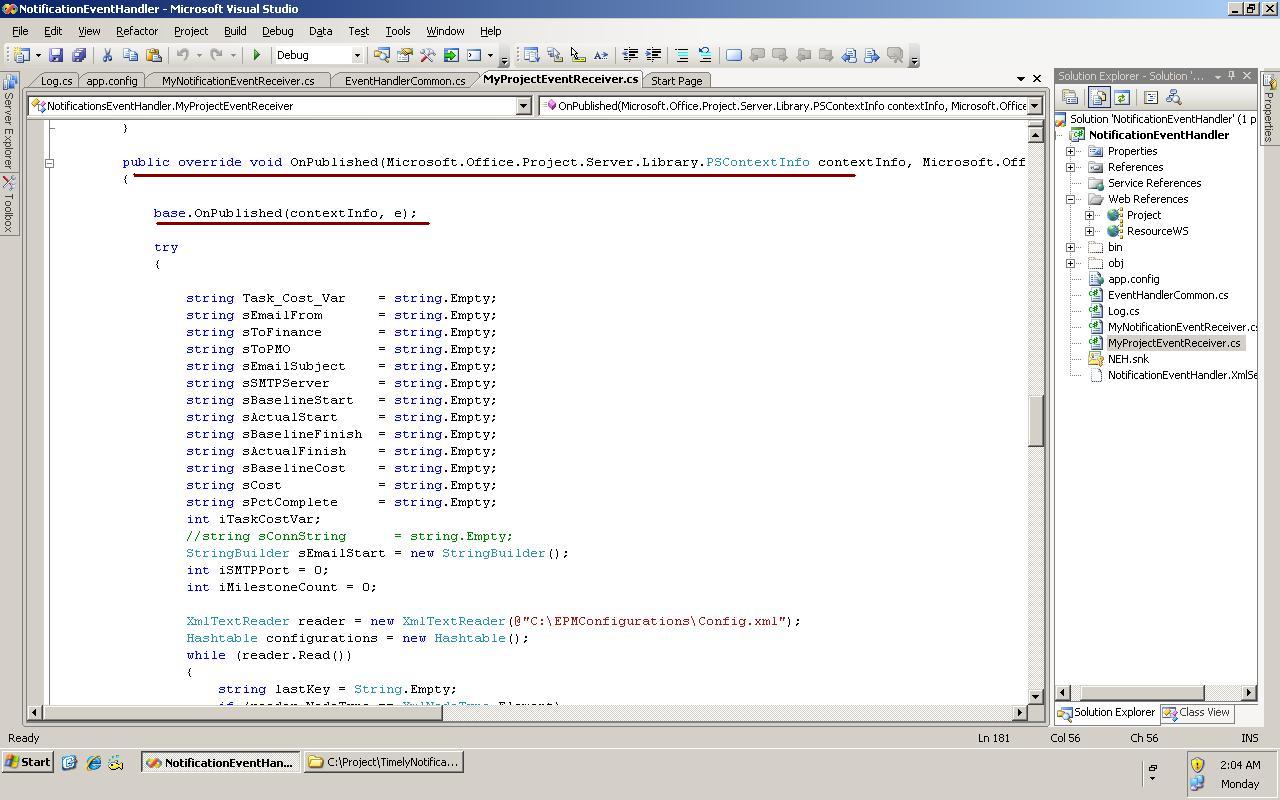Screen dimensions: 1280x800
Task: Enable Show All Files in Solution Explorer
Action: 1098,97
